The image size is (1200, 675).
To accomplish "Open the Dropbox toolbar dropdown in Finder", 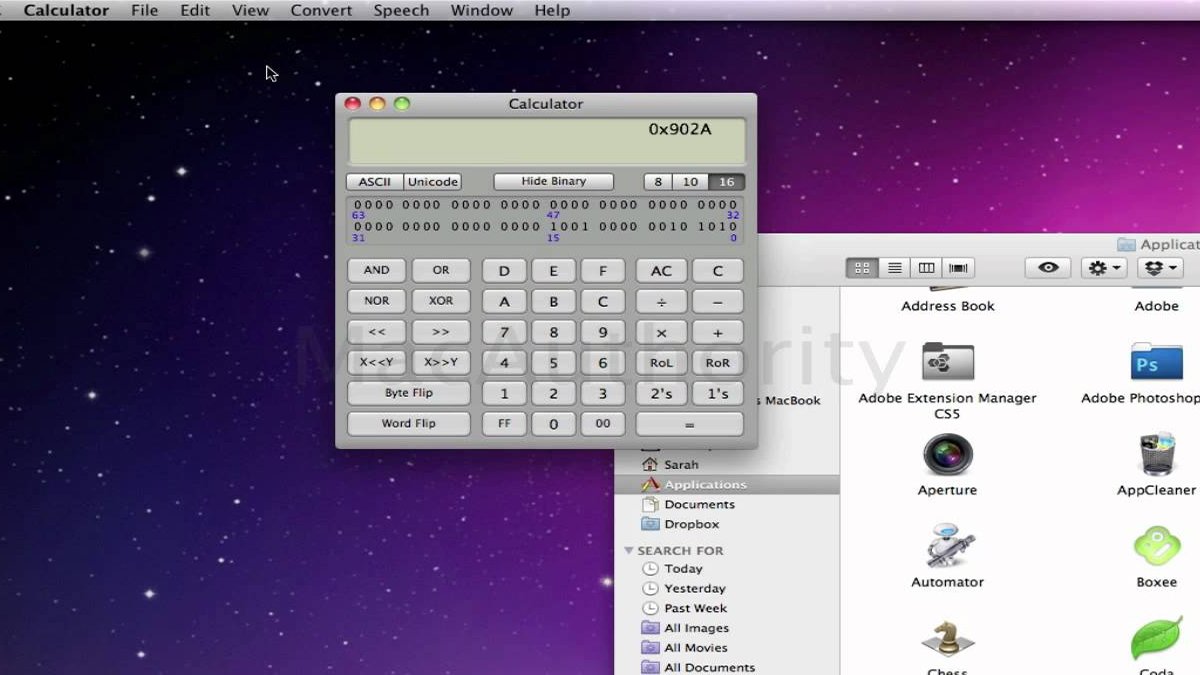I will coord(1162,268).
